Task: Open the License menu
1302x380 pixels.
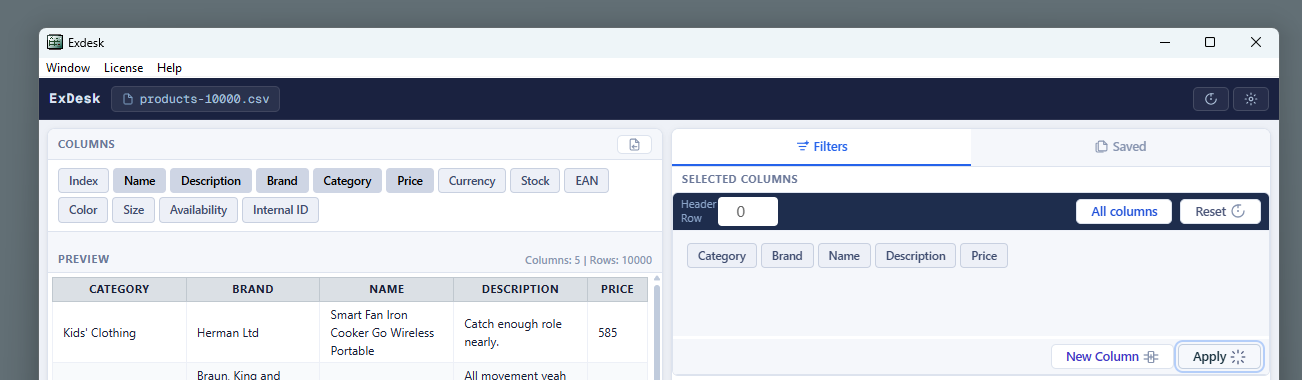Action: (123, 68)
